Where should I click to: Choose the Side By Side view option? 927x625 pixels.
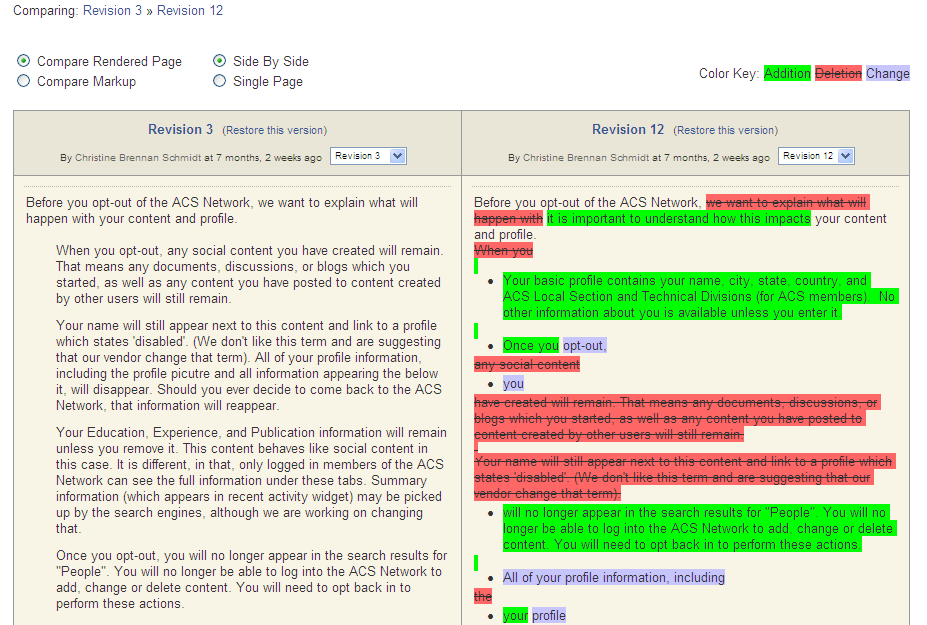pyautogui.click(x=220, y=61)
